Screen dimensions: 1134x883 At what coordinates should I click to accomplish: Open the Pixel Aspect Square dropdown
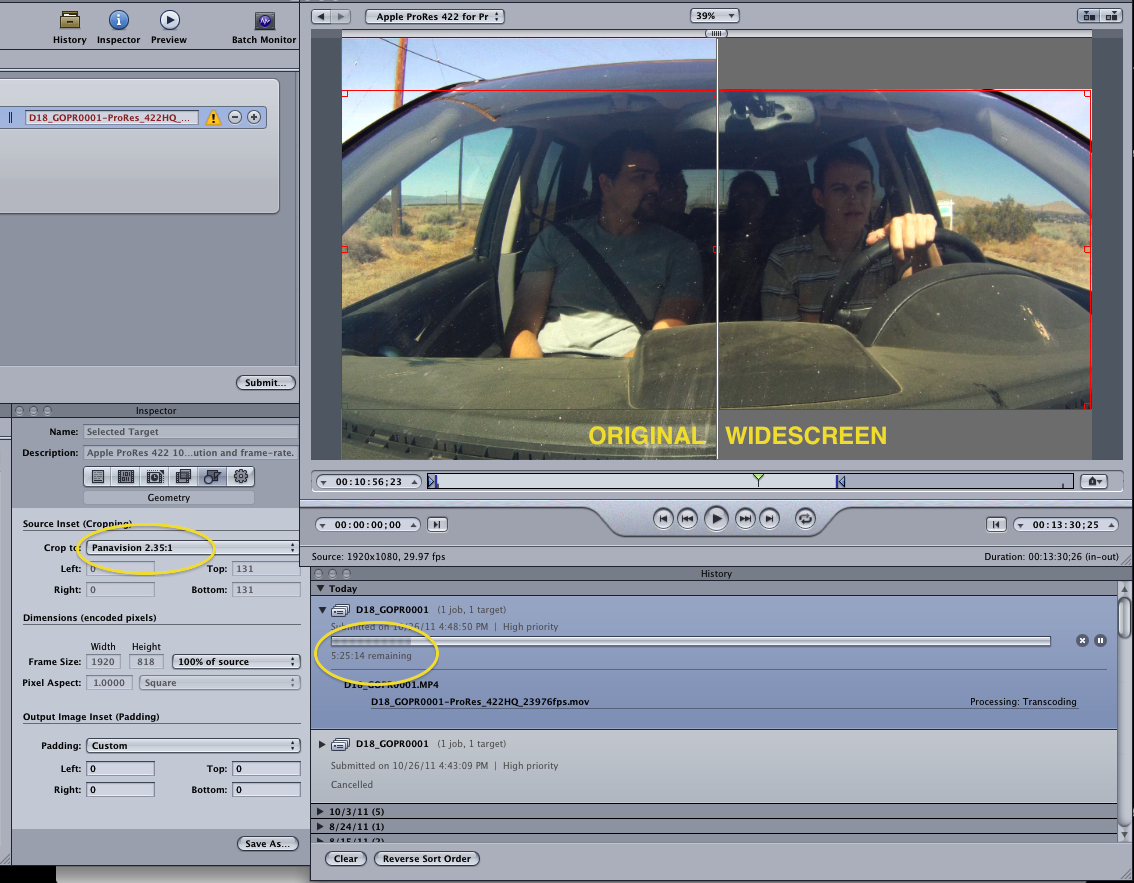pyautogui.click(x=219, y=683)
